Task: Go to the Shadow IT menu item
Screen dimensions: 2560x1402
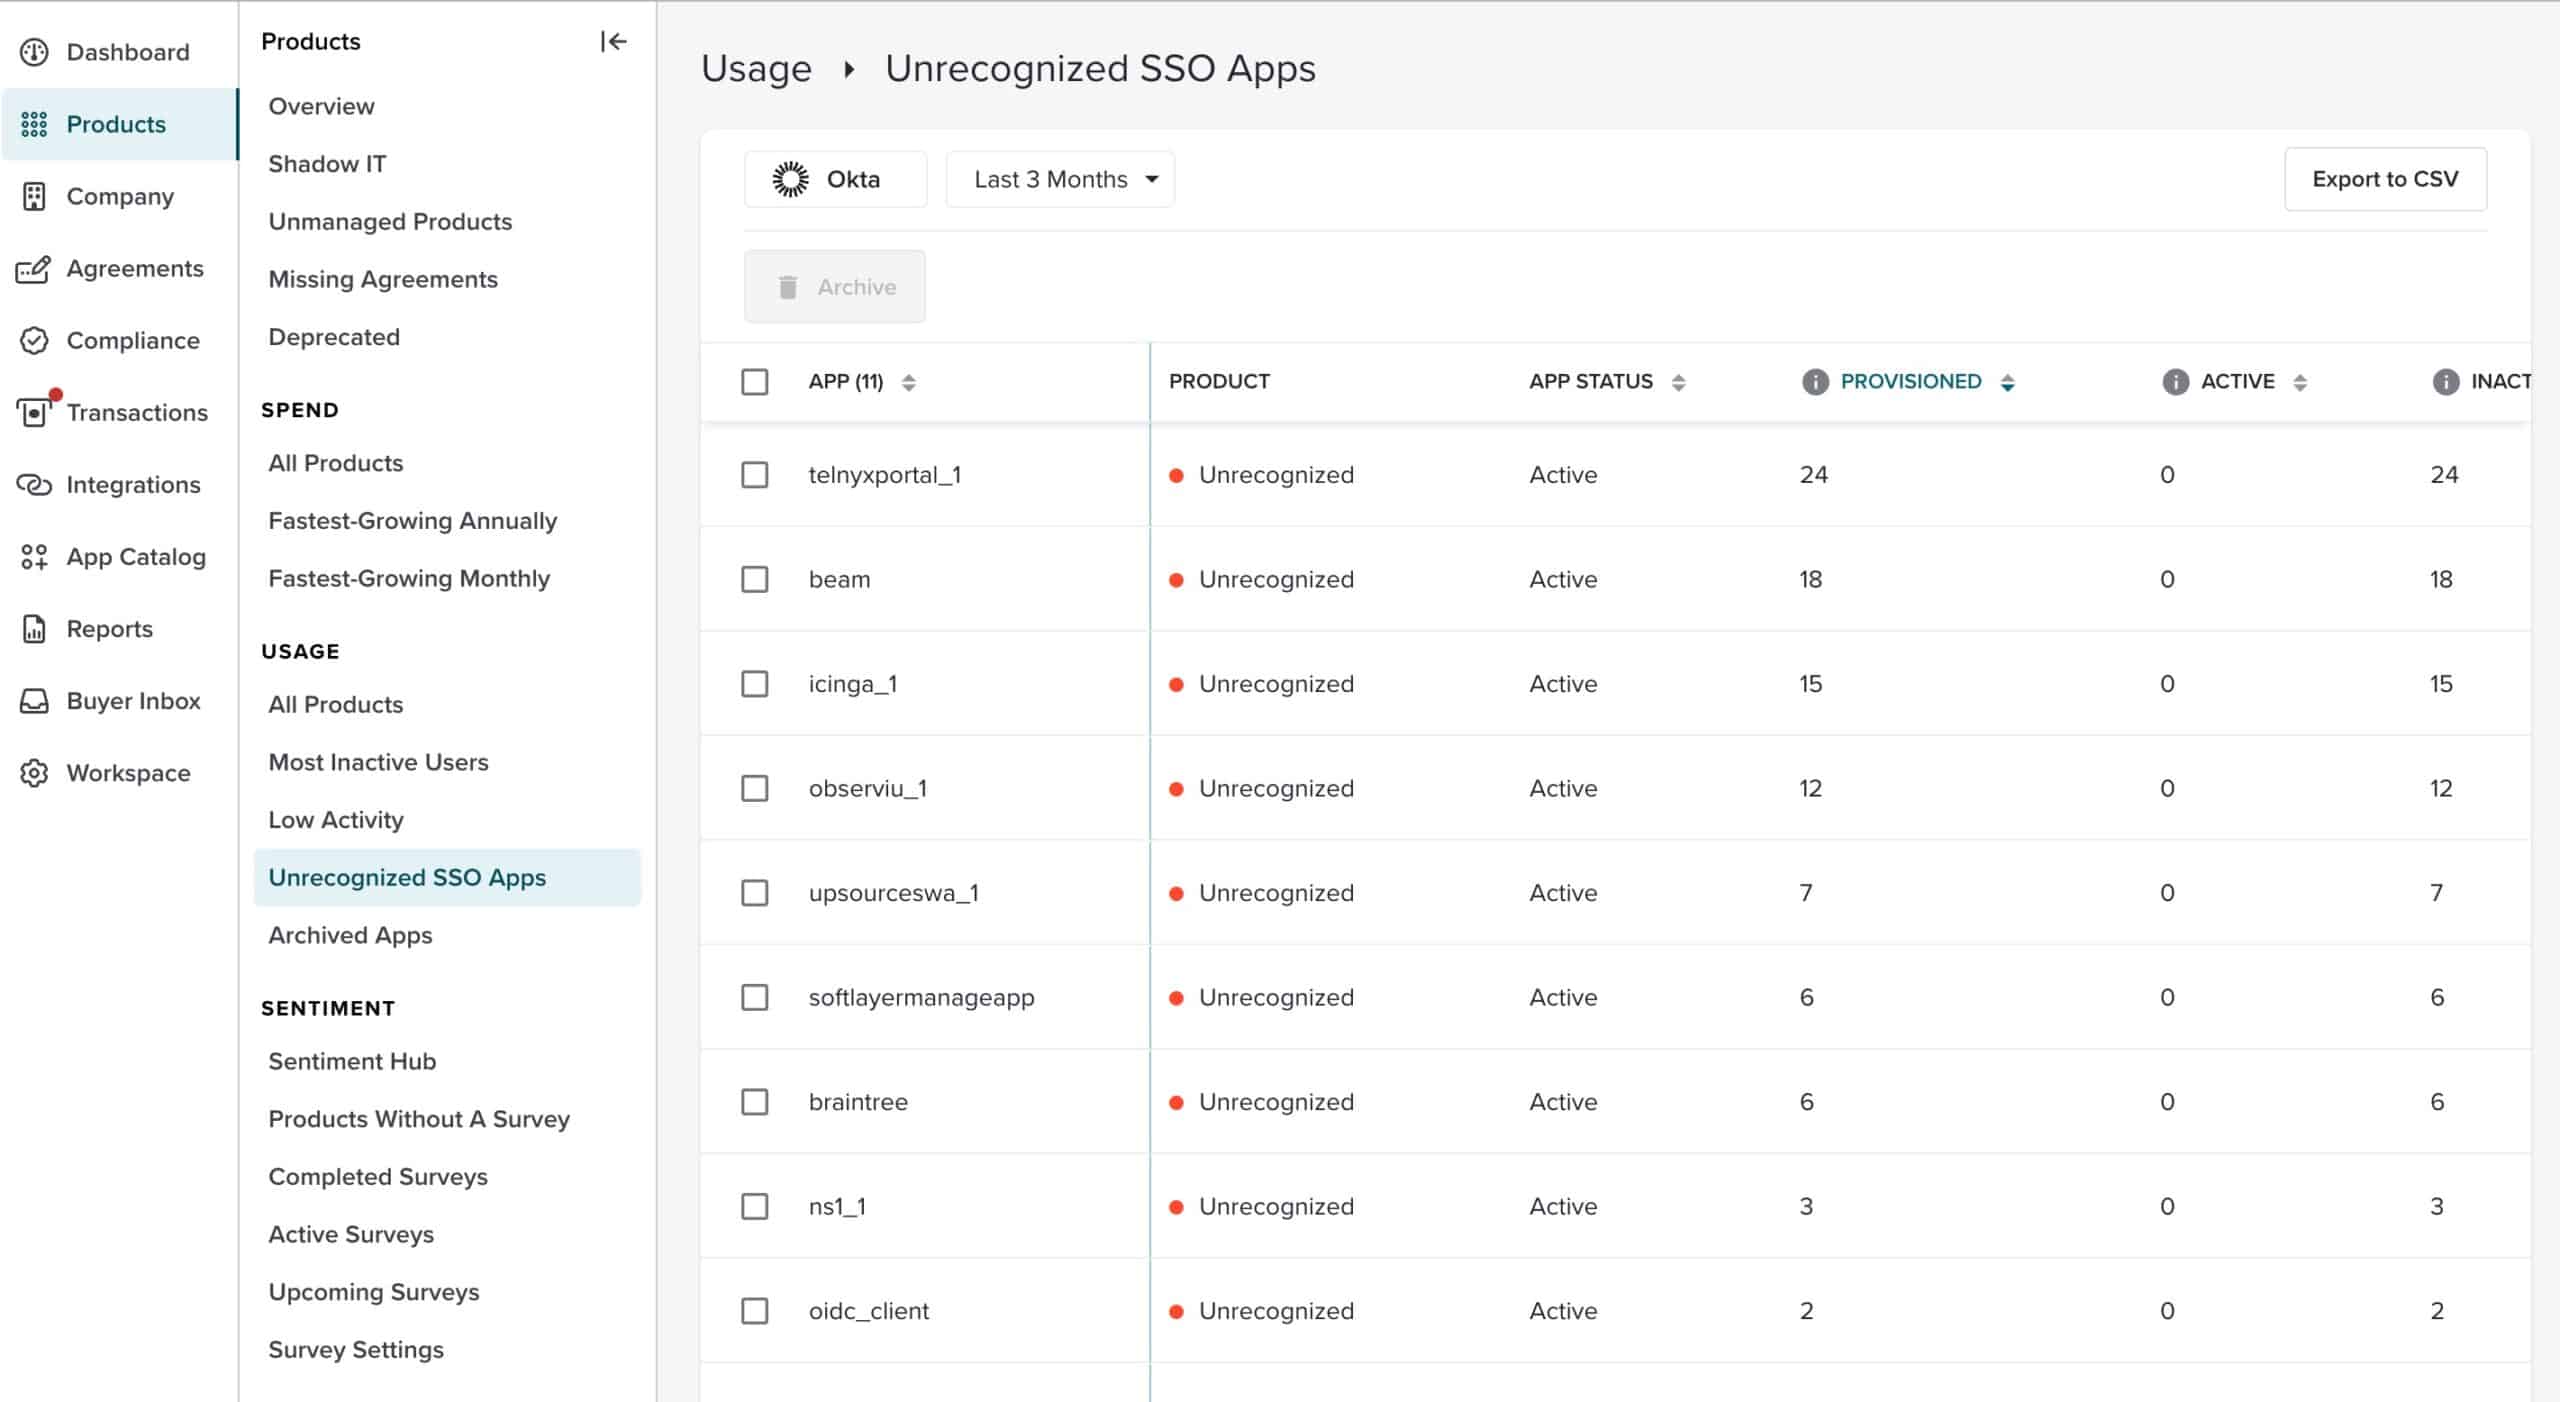Action: click(327, 164)
